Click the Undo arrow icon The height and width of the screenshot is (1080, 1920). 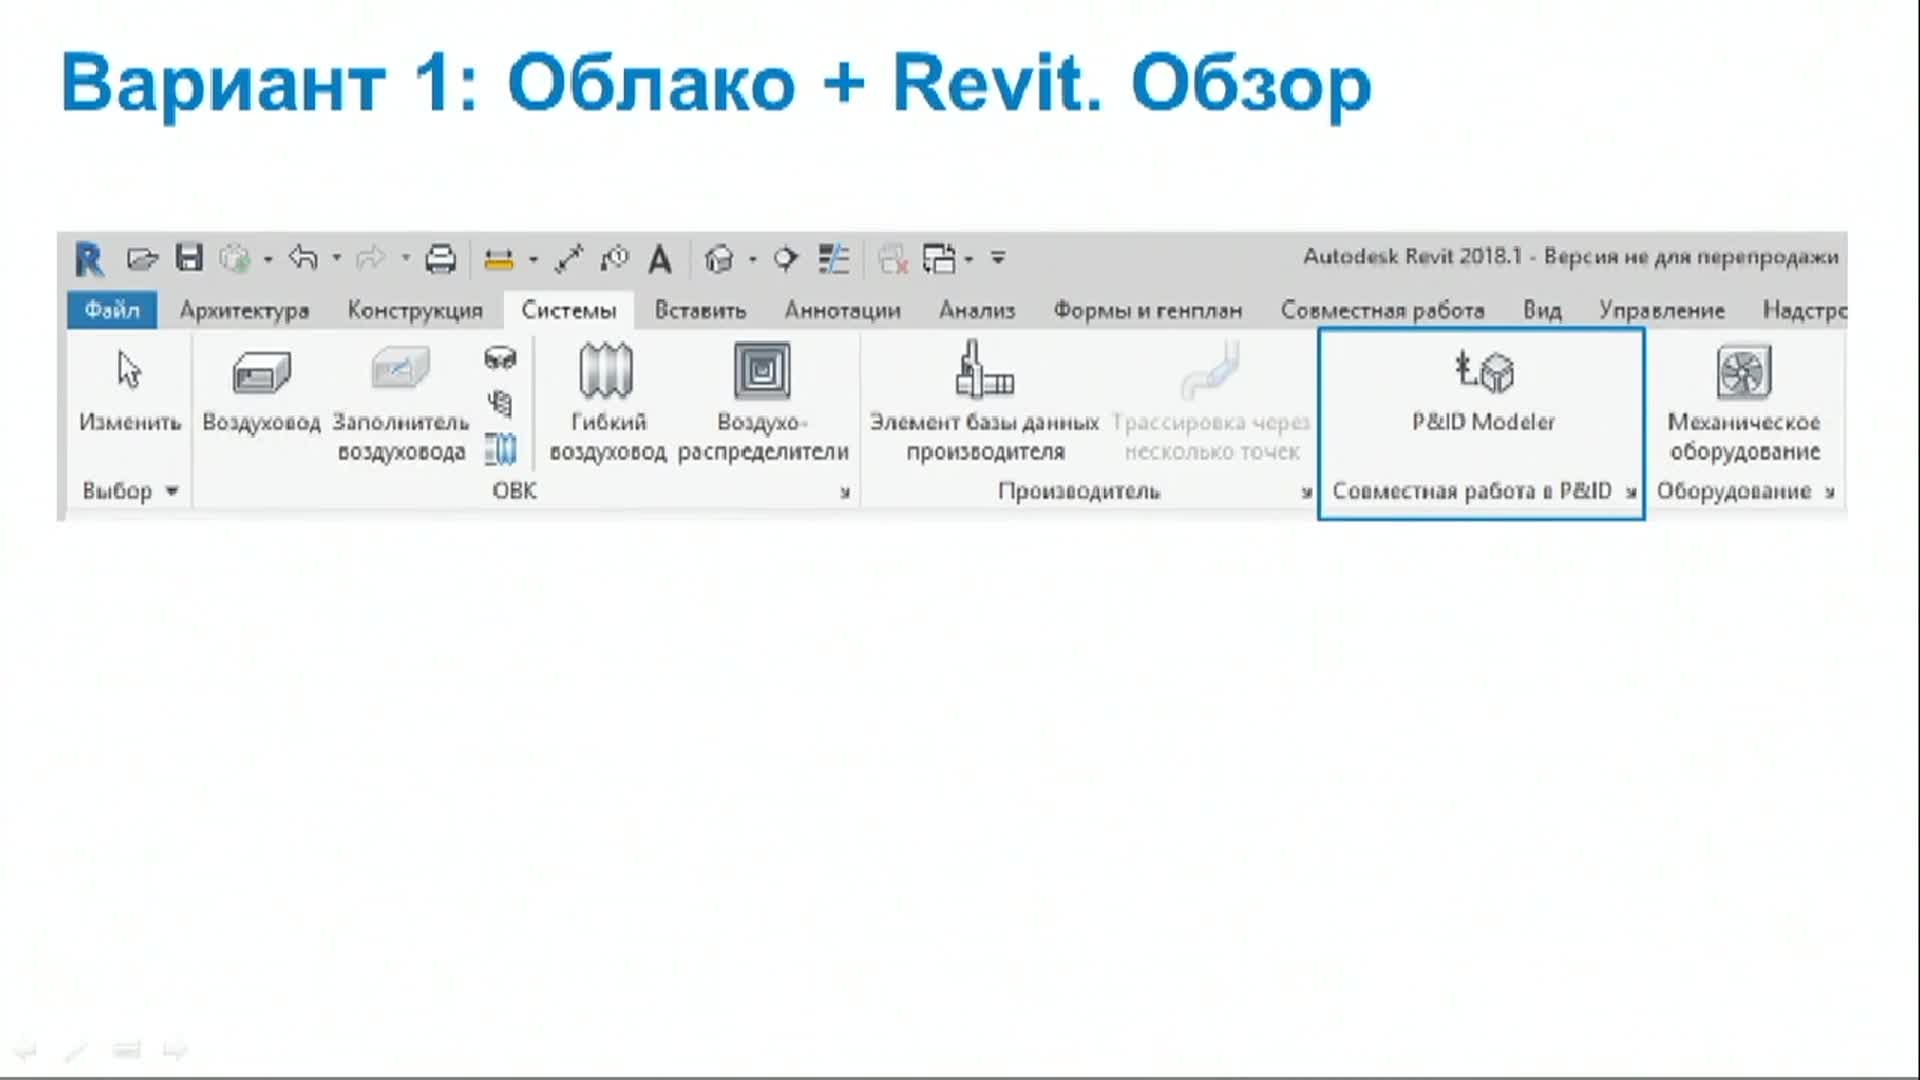303,258
